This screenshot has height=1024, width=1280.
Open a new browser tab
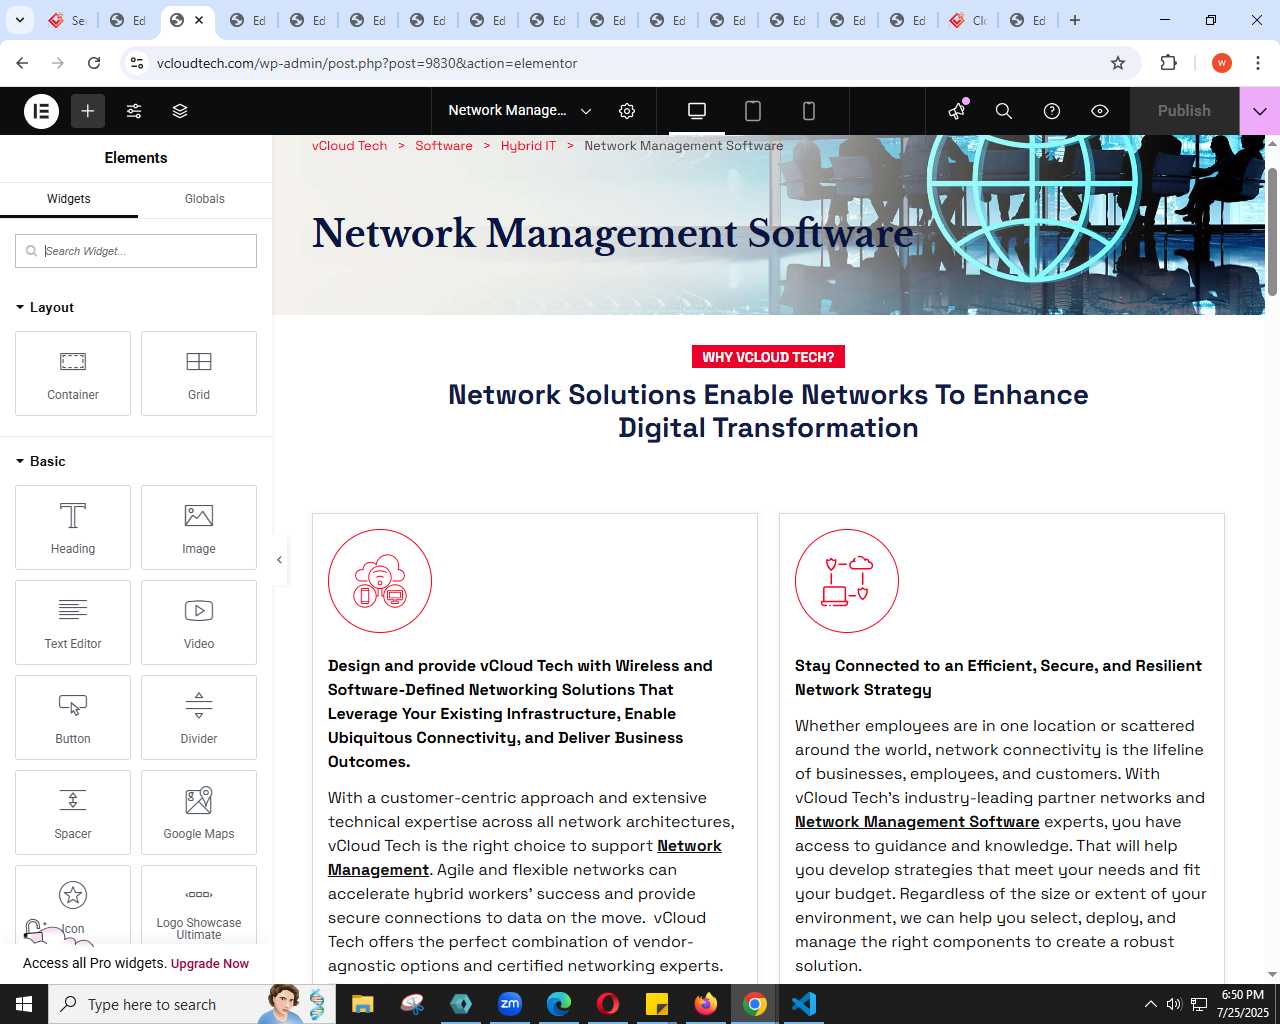coord(1075,20)
